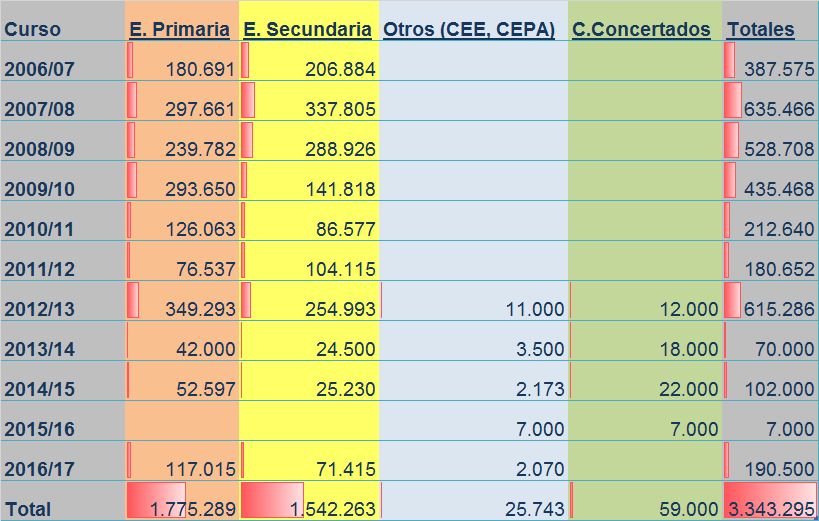Select the 3.343.295 grand total cell
The width and height of the screenshot is (819, 521).
click(x=770, y=501)
